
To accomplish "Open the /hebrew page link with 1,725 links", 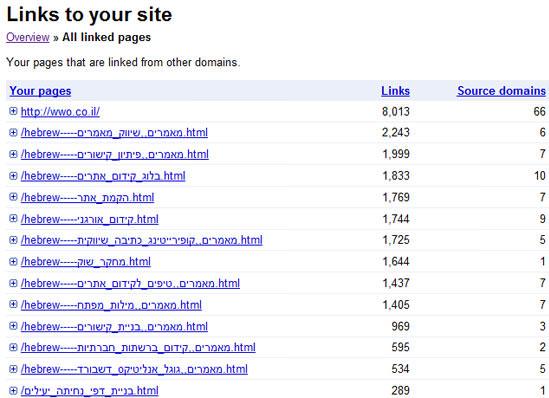I will click(x=141, y=240).
